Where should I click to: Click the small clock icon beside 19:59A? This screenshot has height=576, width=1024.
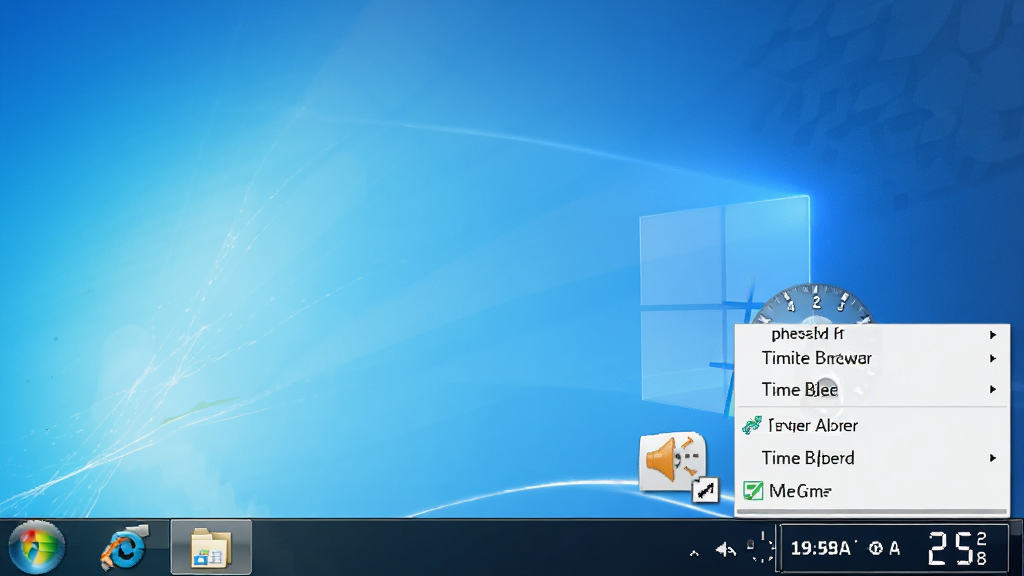click(876, 549)
